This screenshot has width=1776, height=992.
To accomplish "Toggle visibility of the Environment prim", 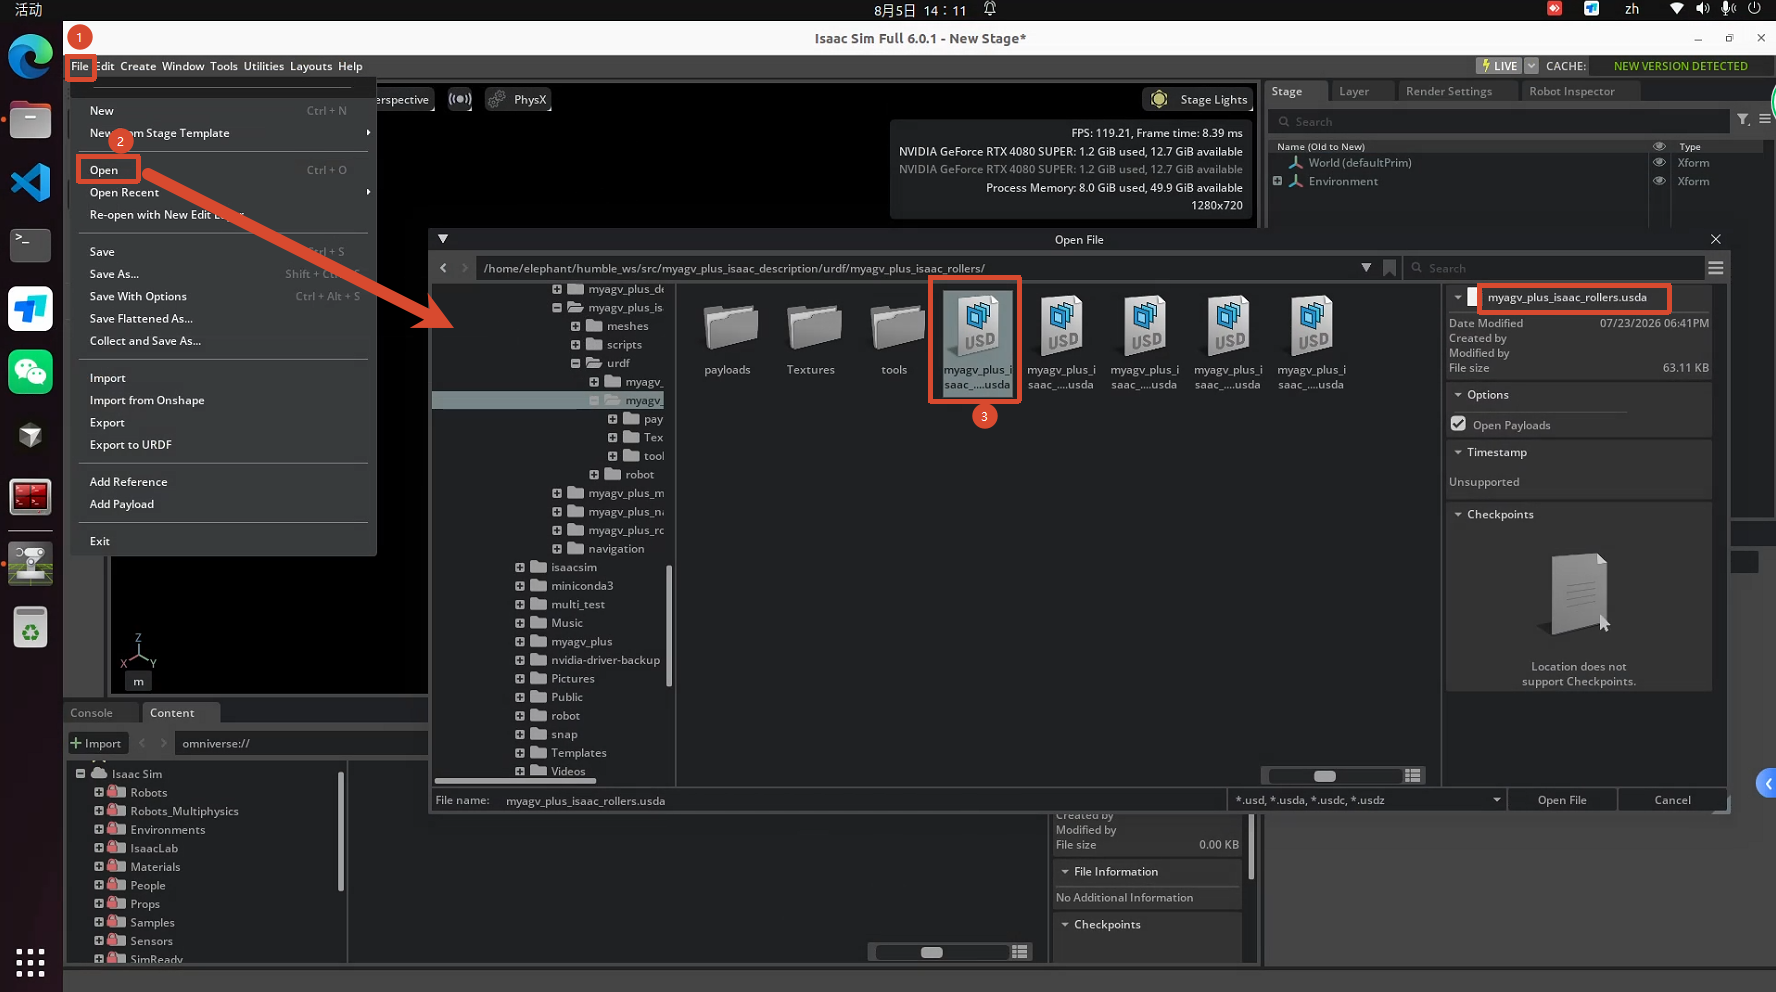I will click(x=1659, y=181).
